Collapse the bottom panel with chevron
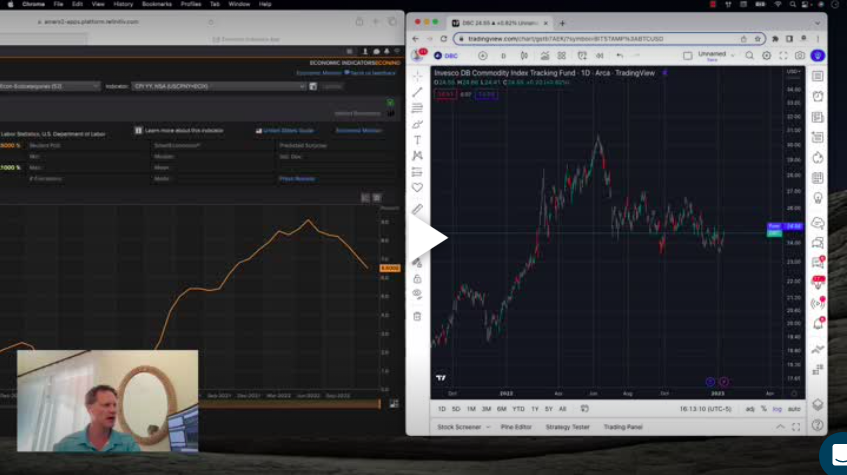 tap(781, 427)
